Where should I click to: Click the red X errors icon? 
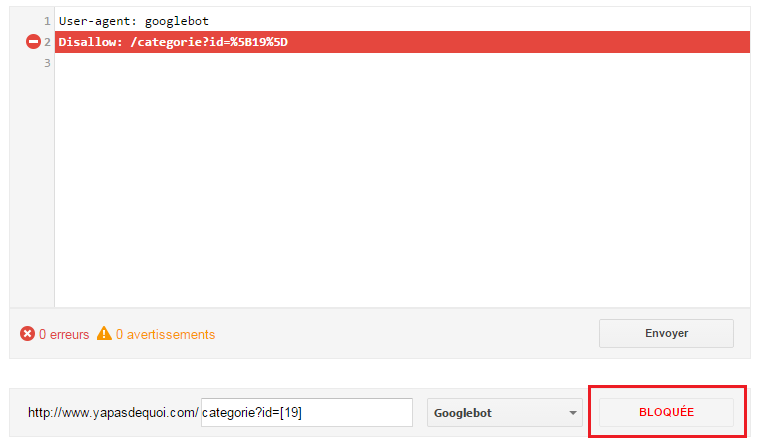tap(27, 334)
